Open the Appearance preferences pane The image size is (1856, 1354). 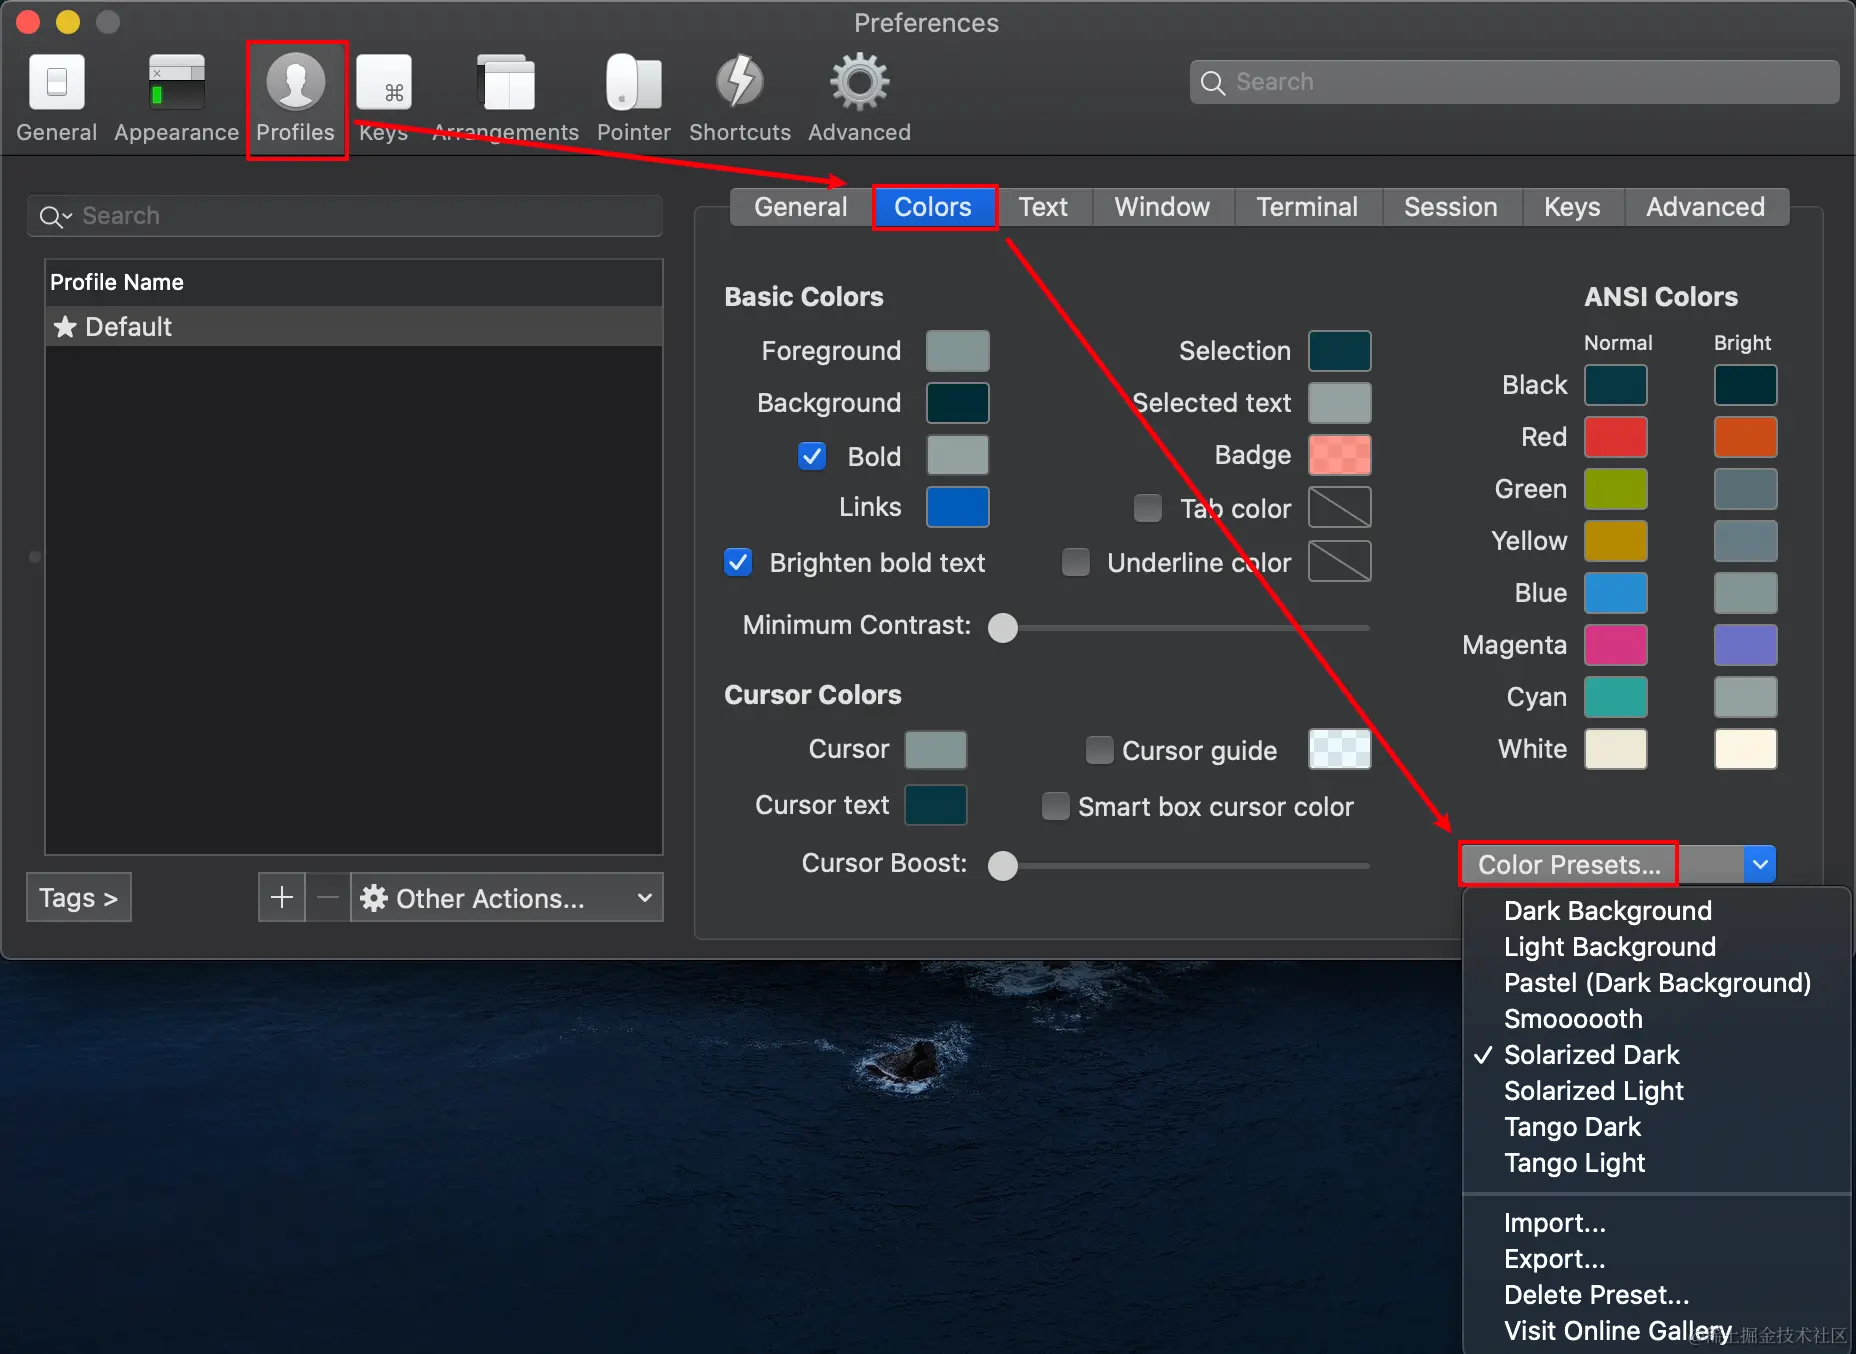[x=177, y=99]
